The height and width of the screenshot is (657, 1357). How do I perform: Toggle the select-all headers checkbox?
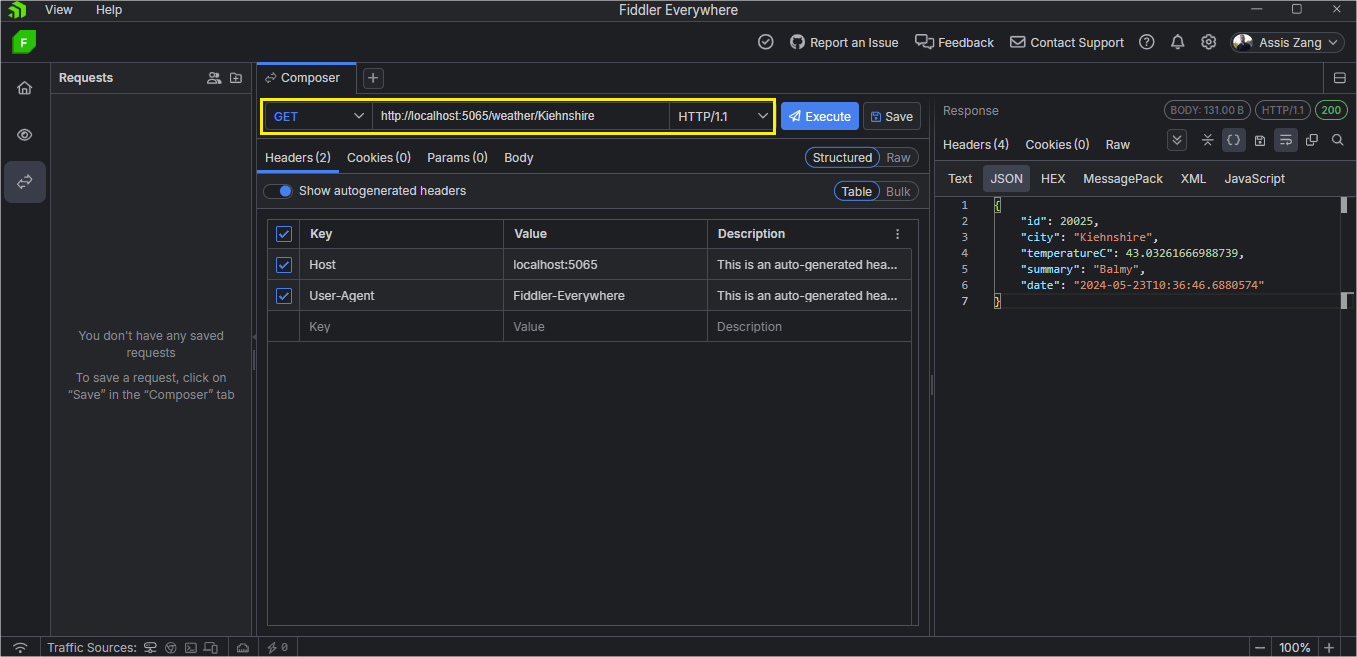tap(284, 234)
